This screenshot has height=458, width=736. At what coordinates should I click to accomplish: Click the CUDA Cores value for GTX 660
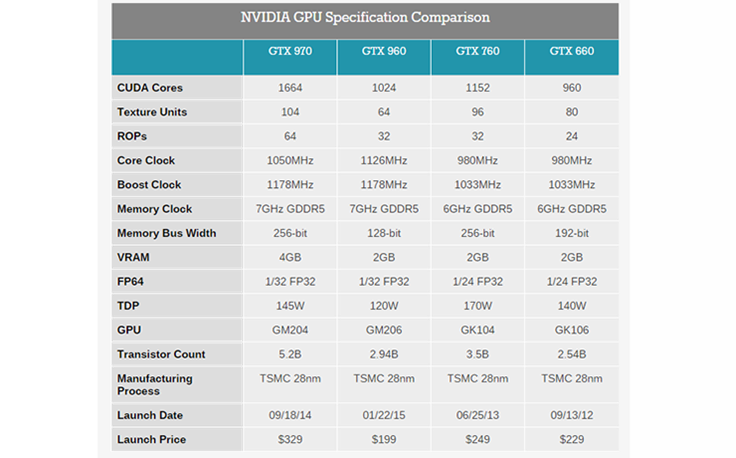pos(572,88)
